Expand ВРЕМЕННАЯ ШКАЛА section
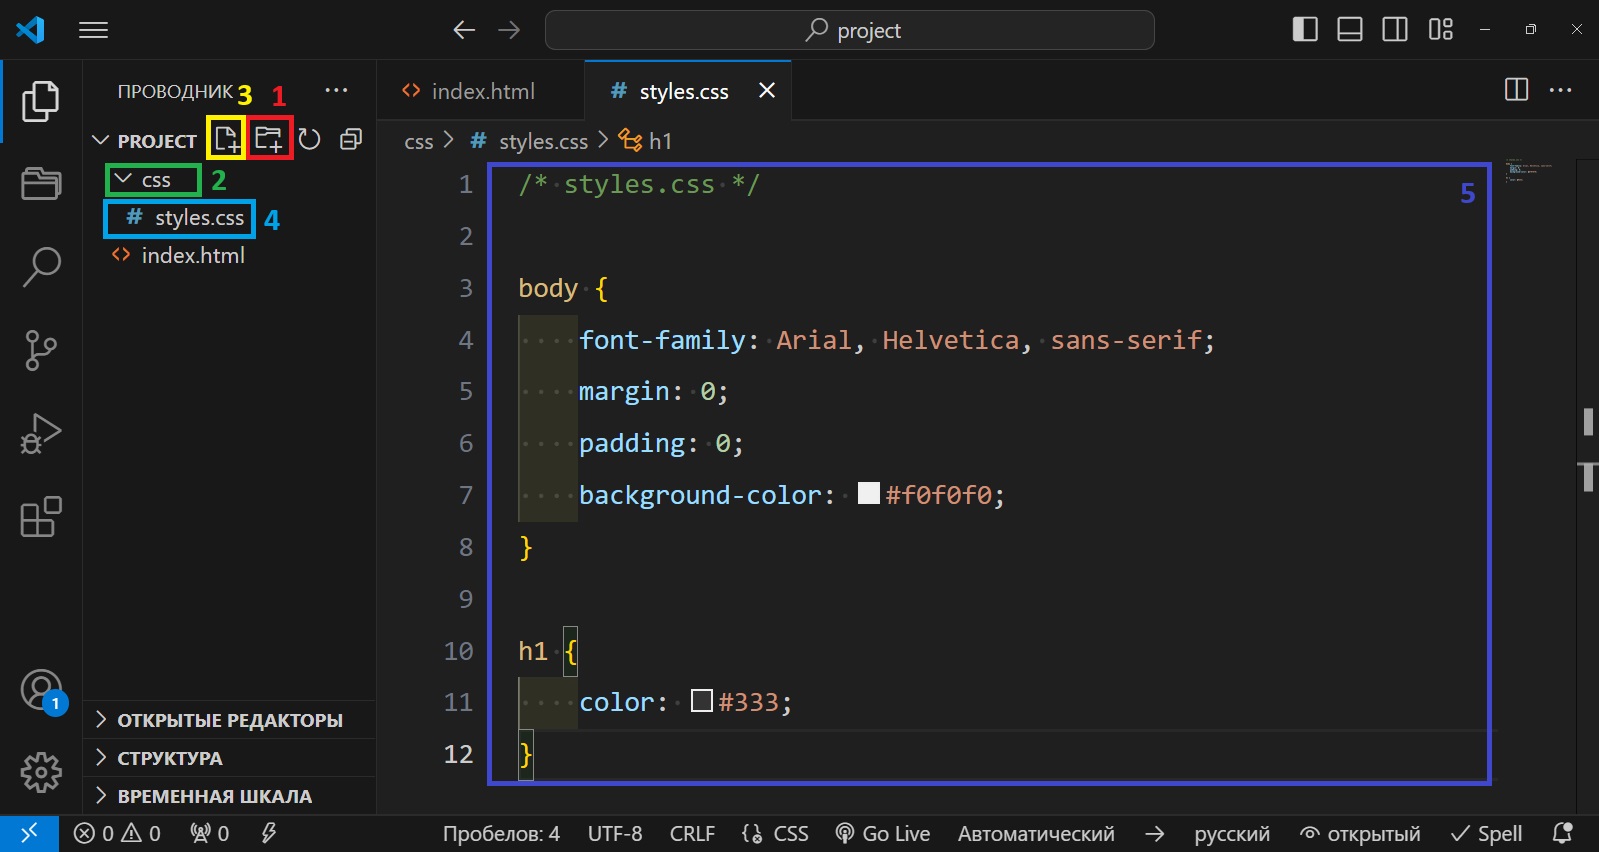This screenshot has height=852, width=1599. 230,796
